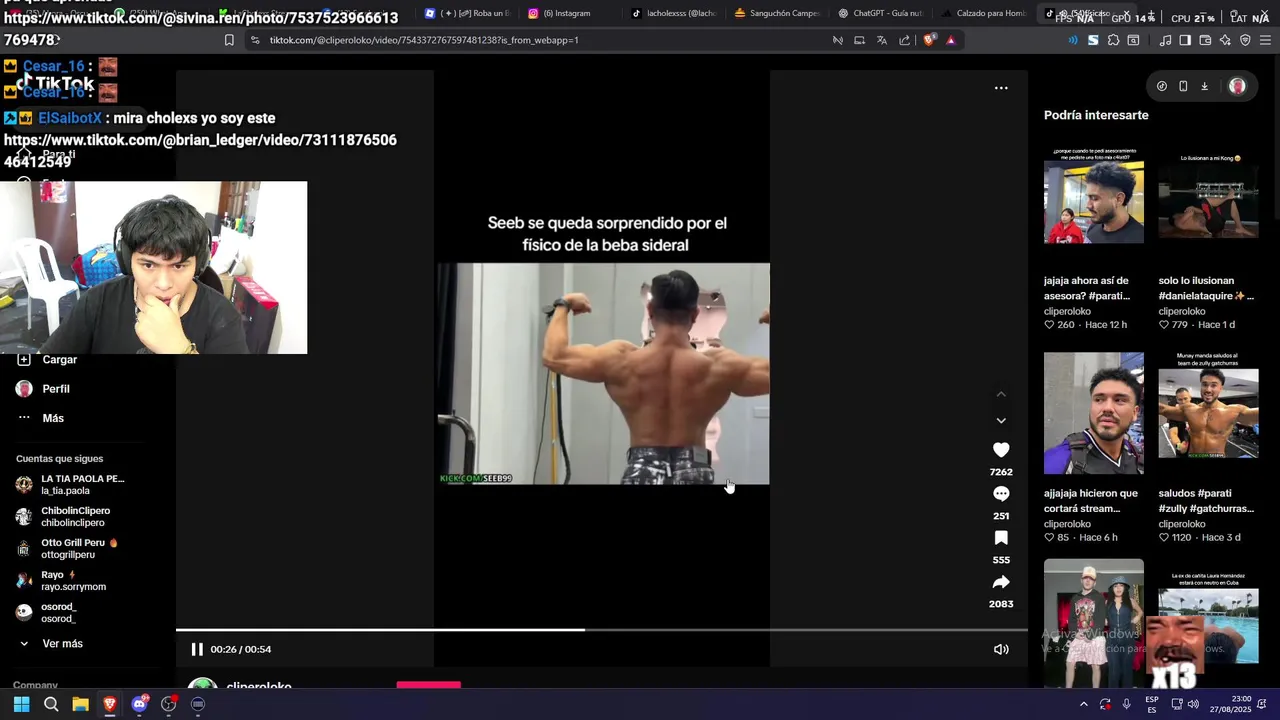Screen dimensions: 1280x720
Task: Click the mobile app phone icon
Action: coord(1183,86)
